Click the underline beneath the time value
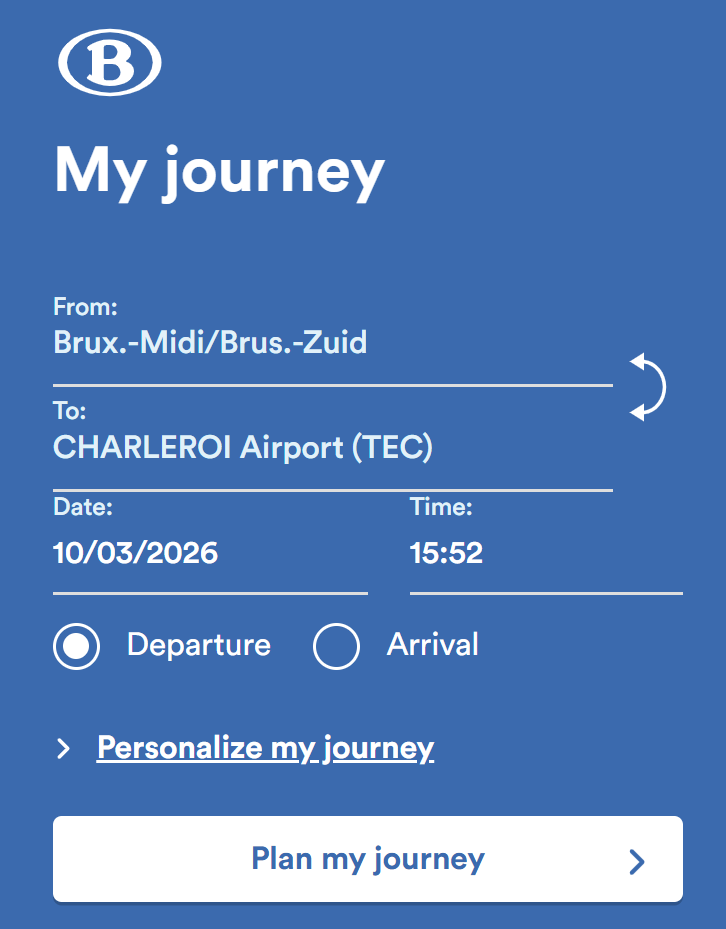 (x=546, y=593)
